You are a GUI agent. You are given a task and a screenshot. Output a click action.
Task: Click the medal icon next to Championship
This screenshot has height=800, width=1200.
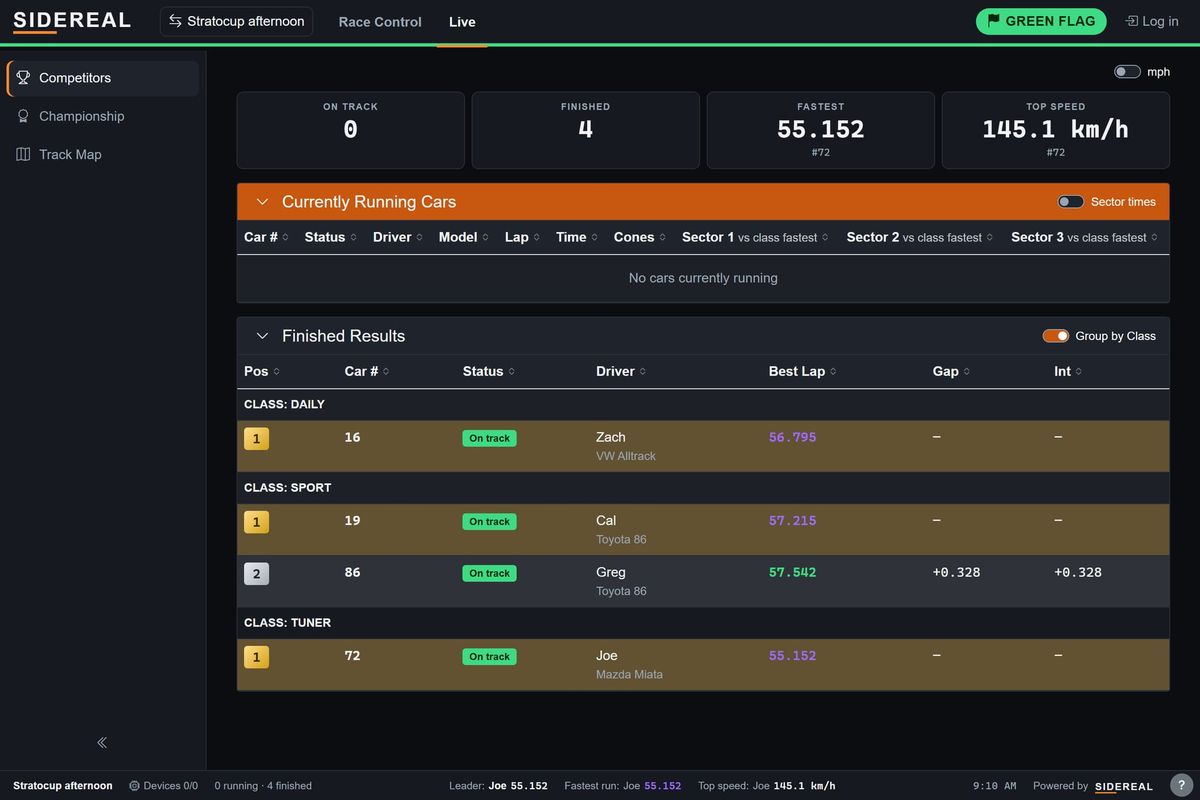23,116
